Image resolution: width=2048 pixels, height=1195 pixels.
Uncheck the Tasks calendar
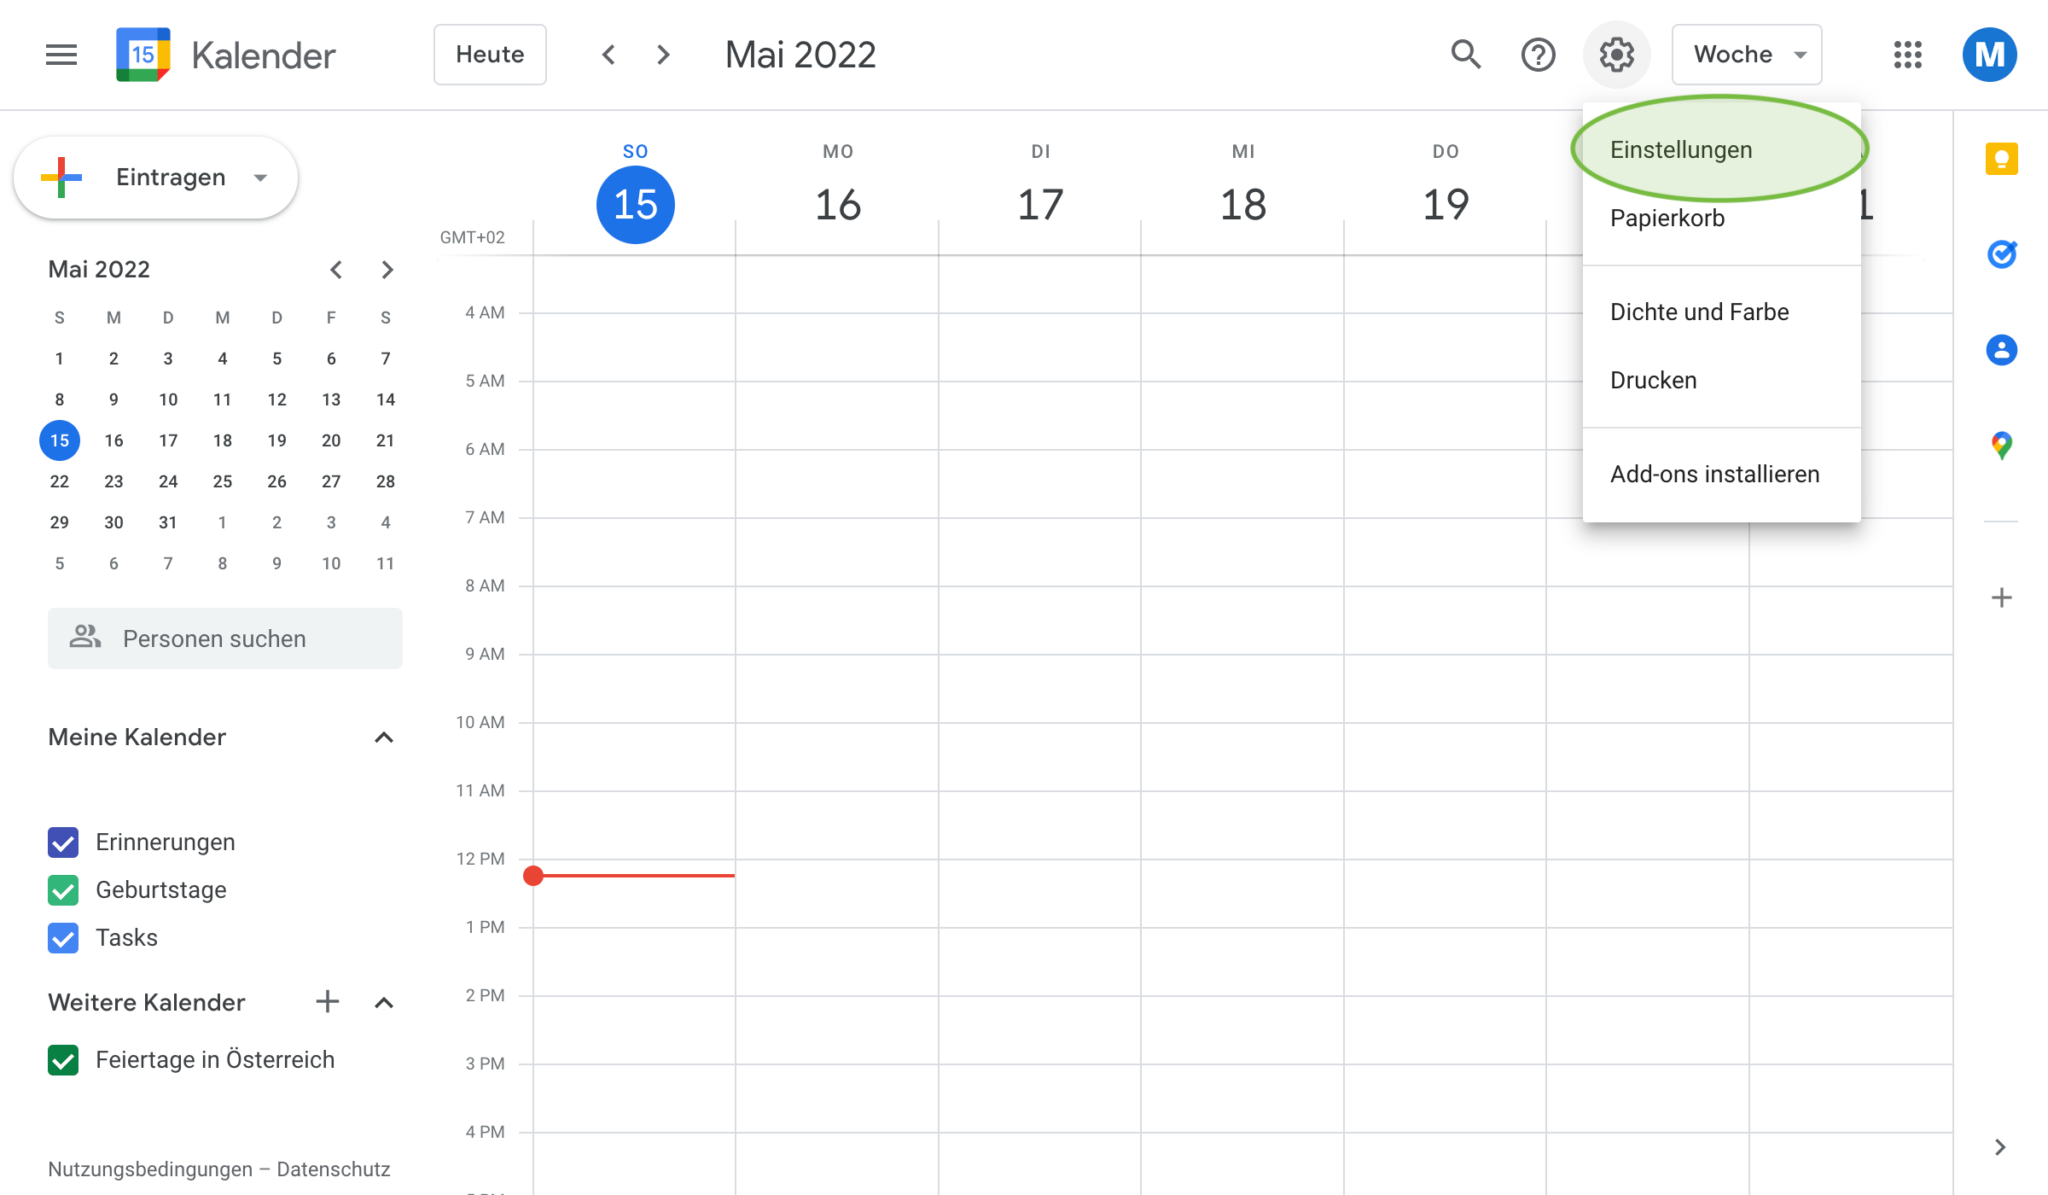point(63,938)
